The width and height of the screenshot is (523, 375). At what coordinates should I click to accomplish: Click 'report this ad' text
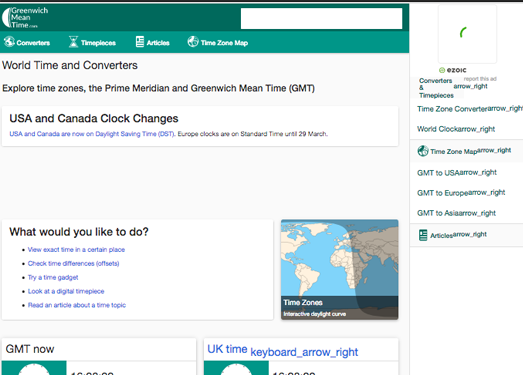480,79
